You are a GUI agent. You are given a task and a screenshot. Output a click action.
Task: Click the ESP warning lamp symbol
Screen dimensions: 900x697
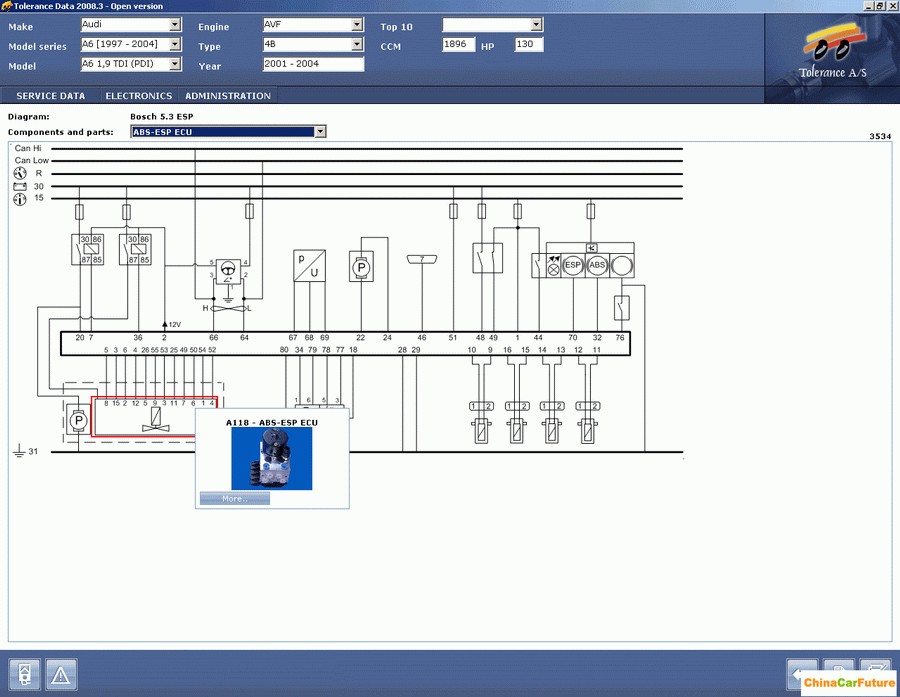(573, 266)
